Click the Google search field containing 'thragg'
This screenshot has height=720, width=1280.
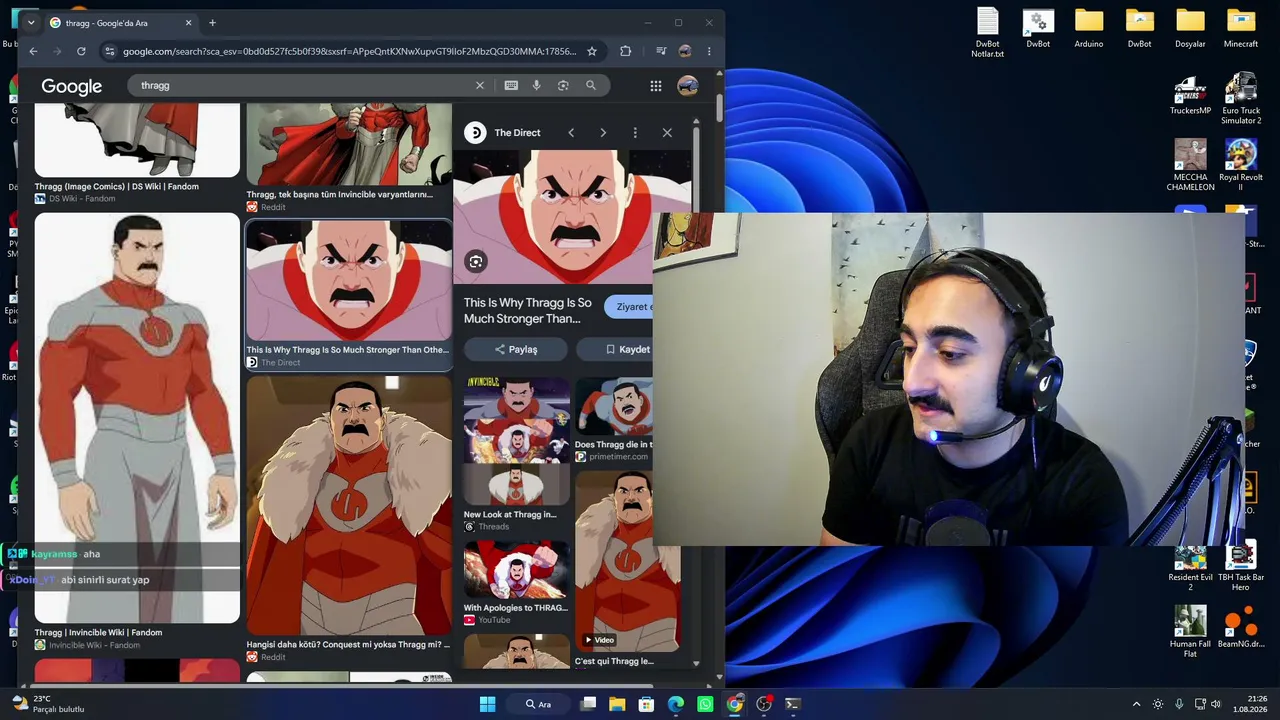(300, 86)
